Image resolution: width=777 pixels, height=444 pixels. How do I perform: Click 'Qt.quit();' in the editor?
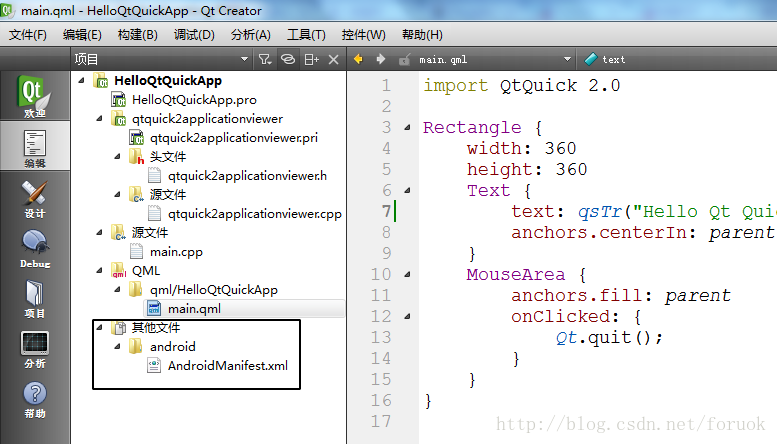tap(609, 337)
